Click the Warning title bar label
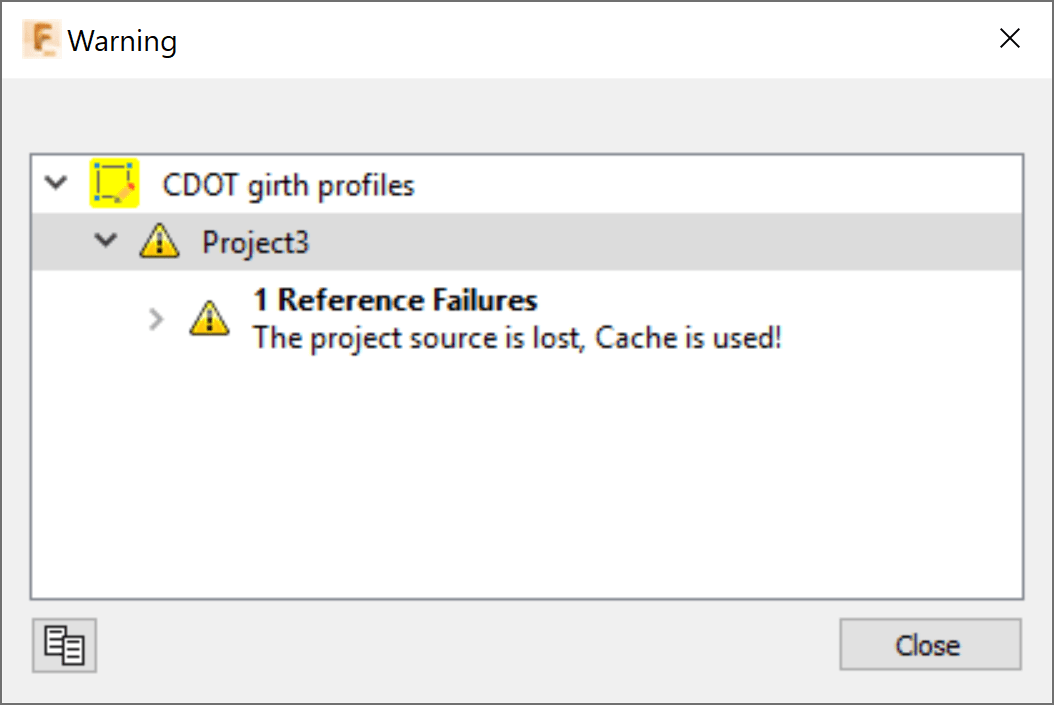Image resolution: width=1054 pixels, height=705 pixels. coord(122,40)
